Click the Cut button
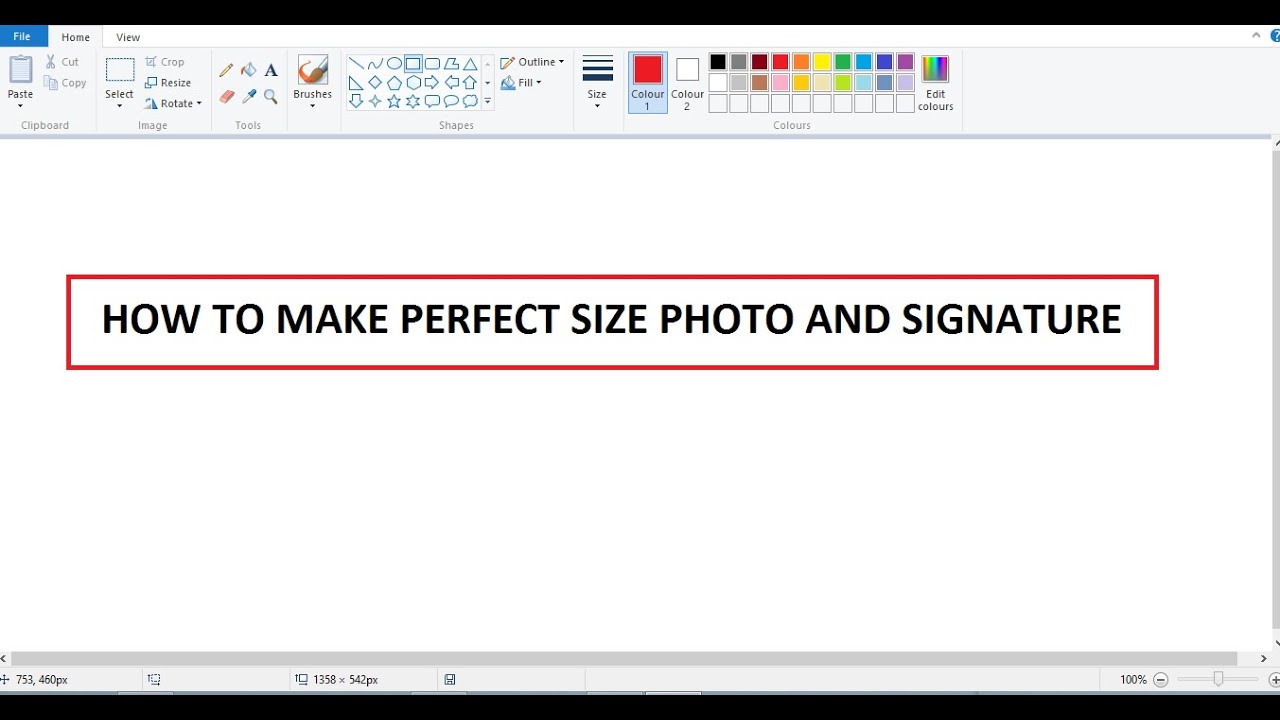The height and width of the screenshot is (720, 1280). coord(62,62)
